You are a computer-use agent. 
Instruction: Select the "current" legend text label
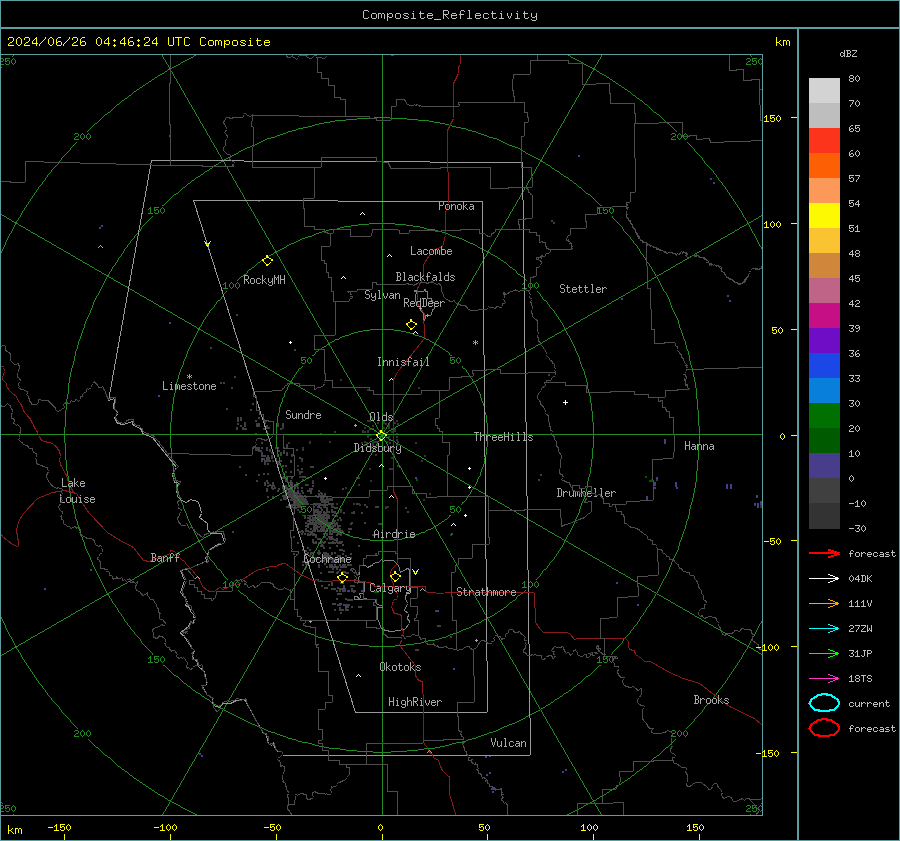[x=869, y=703]
